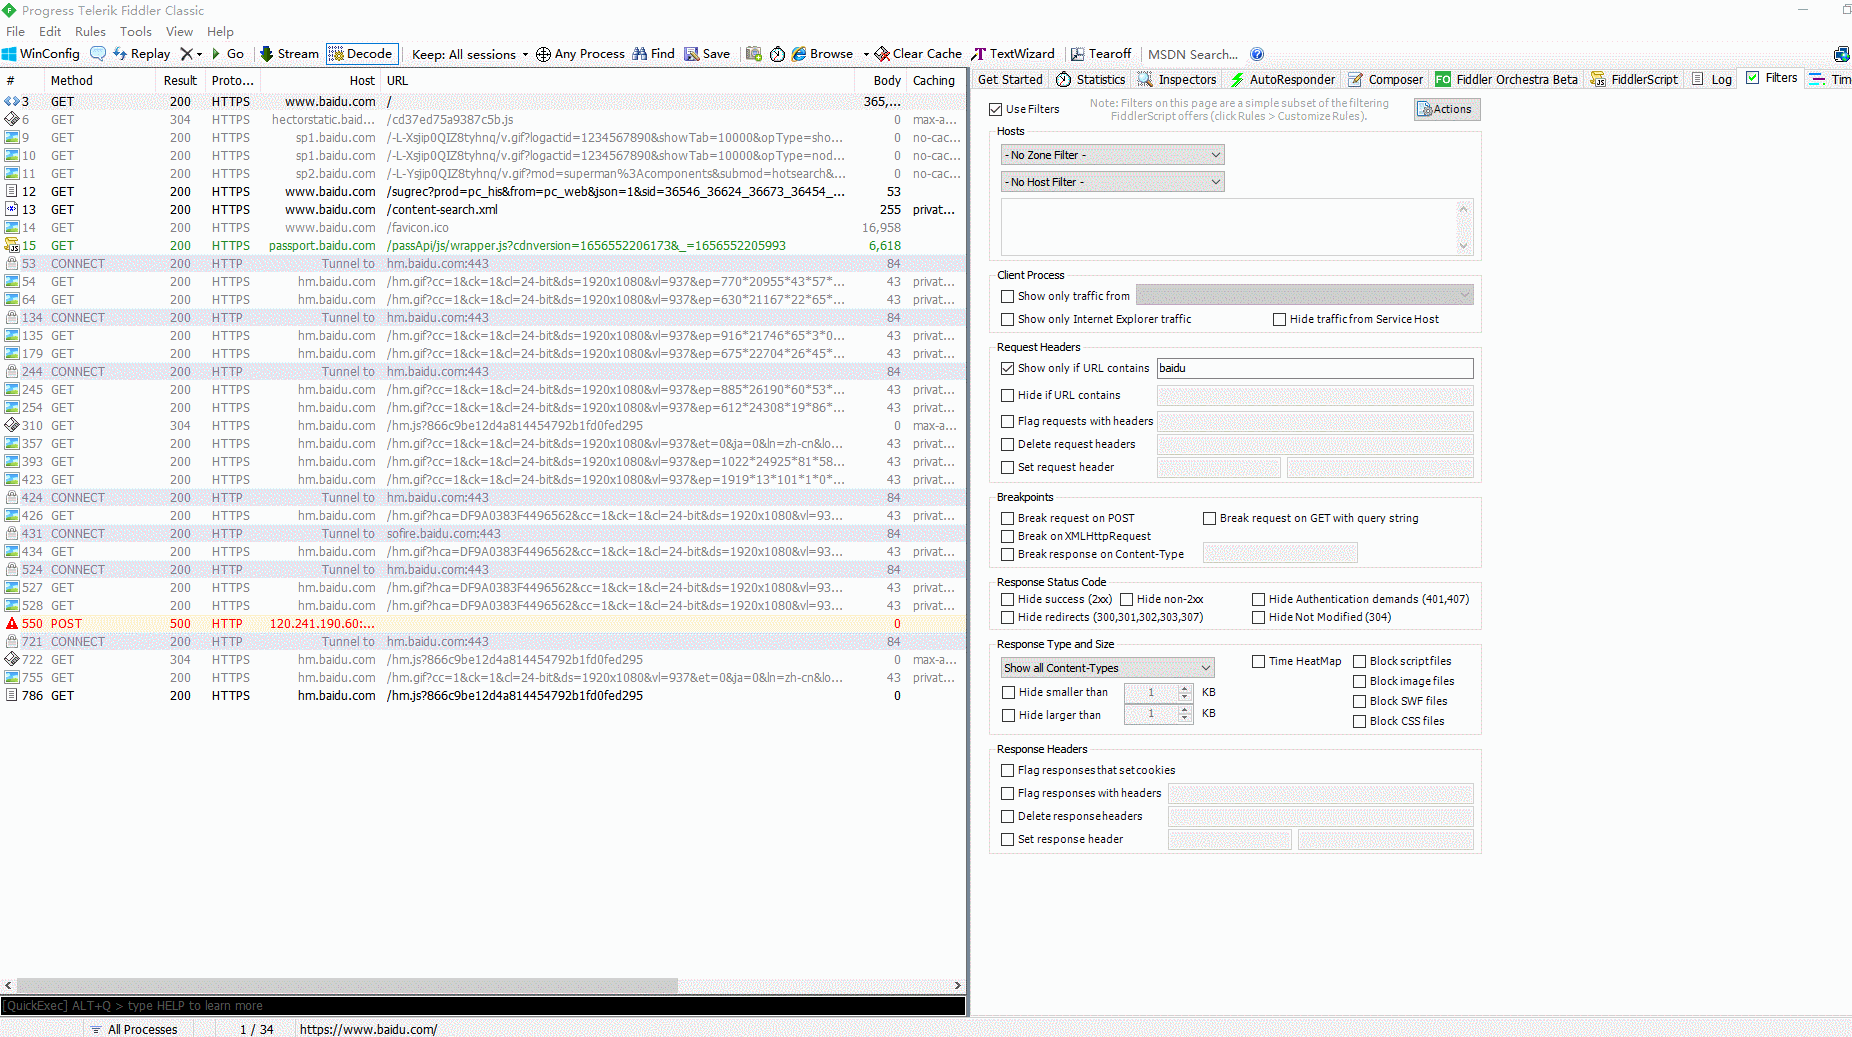Launch Browse from toolbar

coord(822,54)
